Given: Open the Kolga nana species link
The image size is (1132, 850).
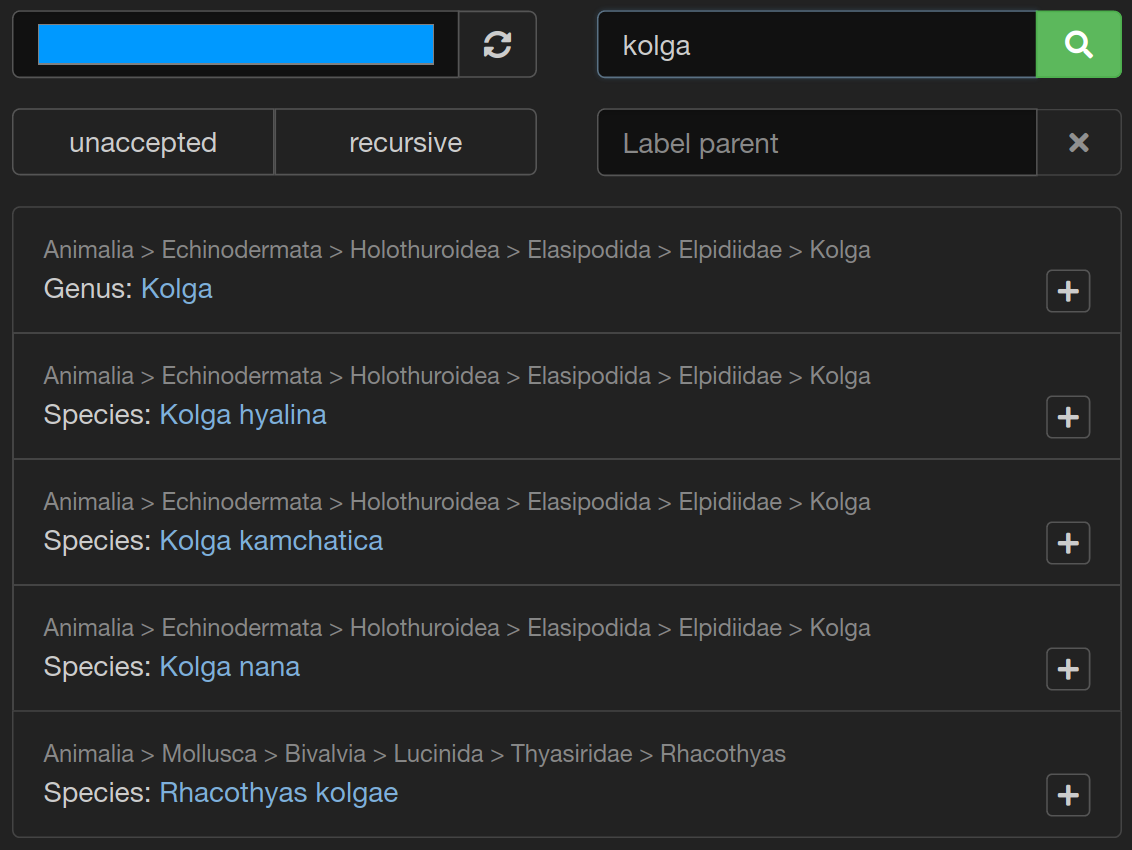Looking at the screenshot, I should 230,667.
